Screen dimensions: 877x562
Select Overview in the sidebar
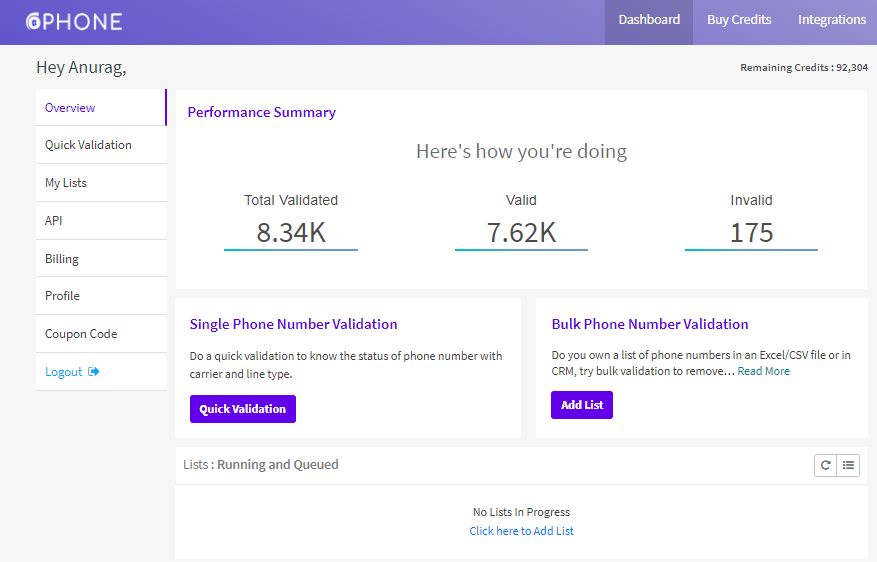click(70, 108)
